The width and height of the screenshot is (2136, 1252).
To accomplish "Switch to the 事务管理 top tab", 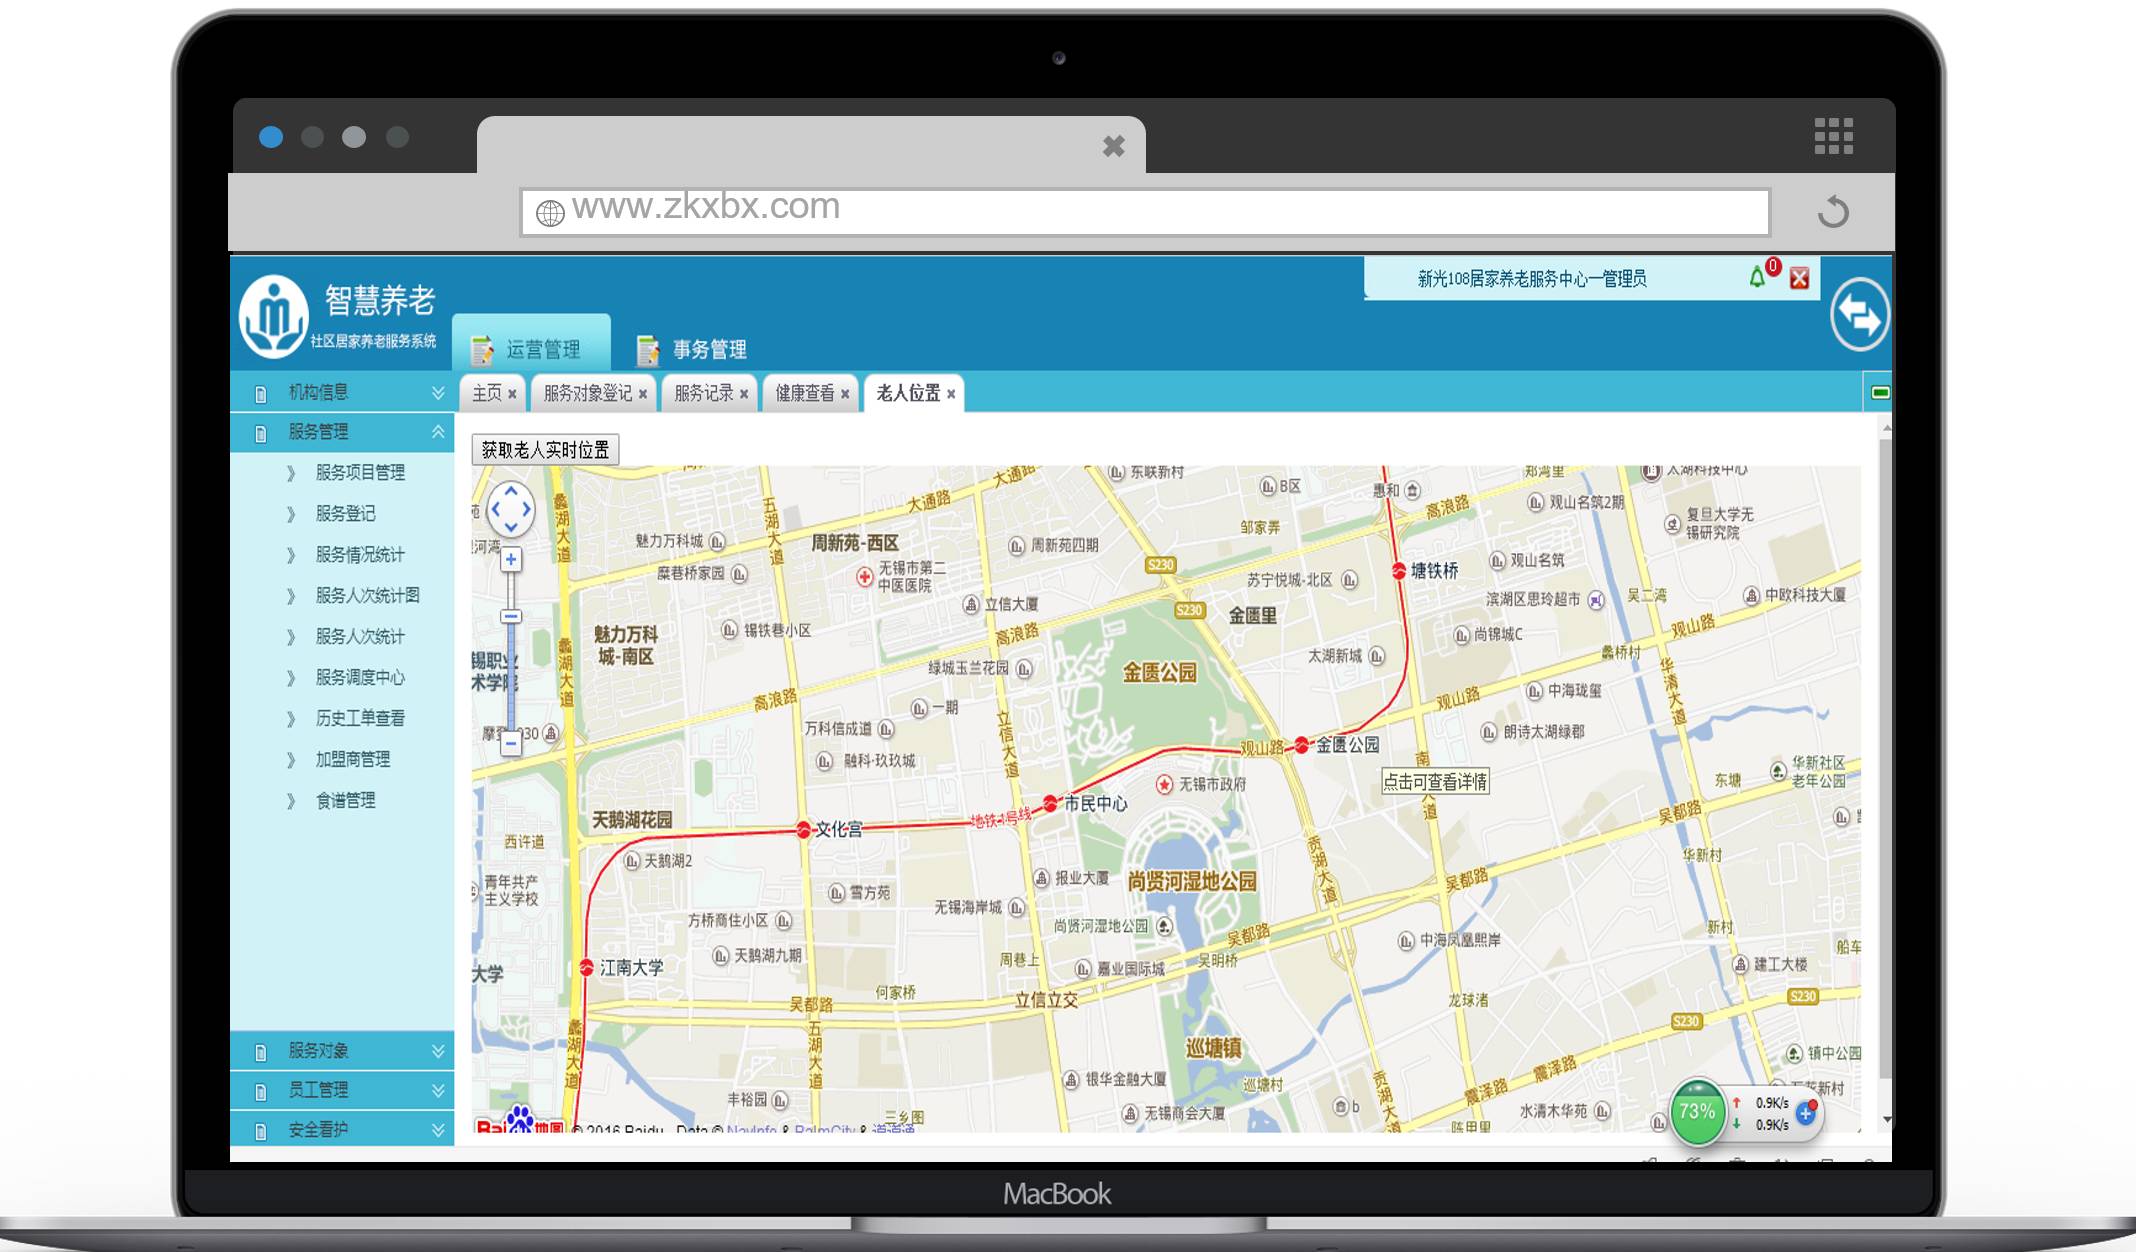I will (692, 349).
